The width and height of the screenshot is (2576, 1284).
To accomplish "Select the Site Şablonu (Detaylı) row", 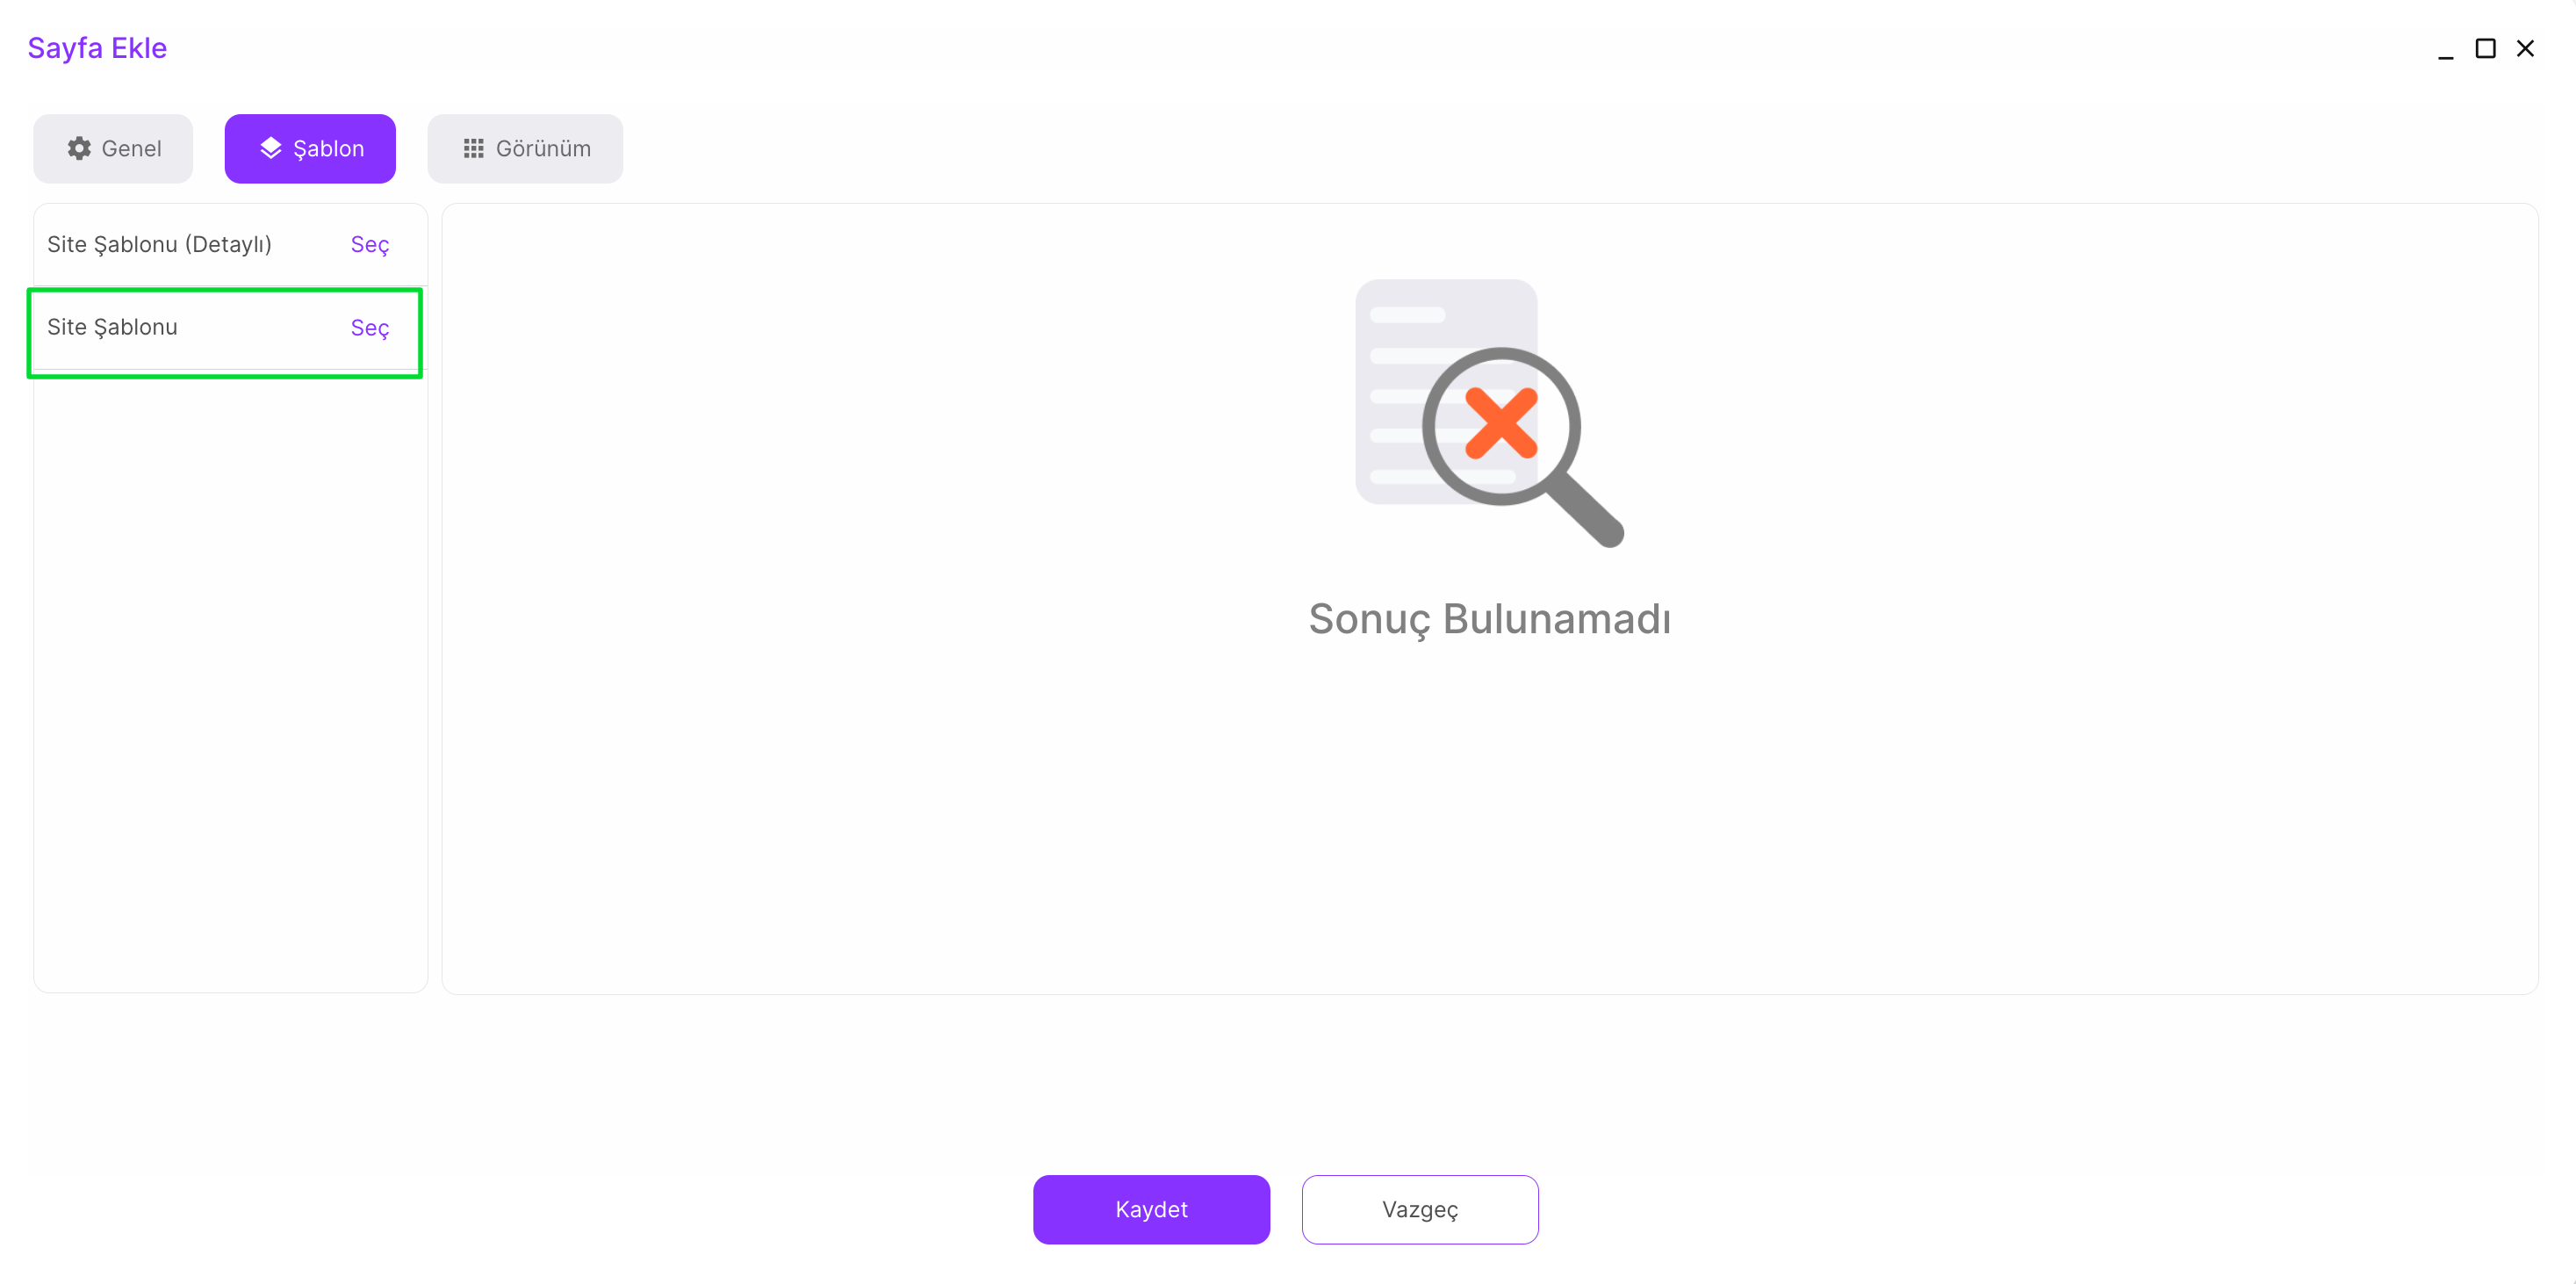I will click(x=159, y=245).
